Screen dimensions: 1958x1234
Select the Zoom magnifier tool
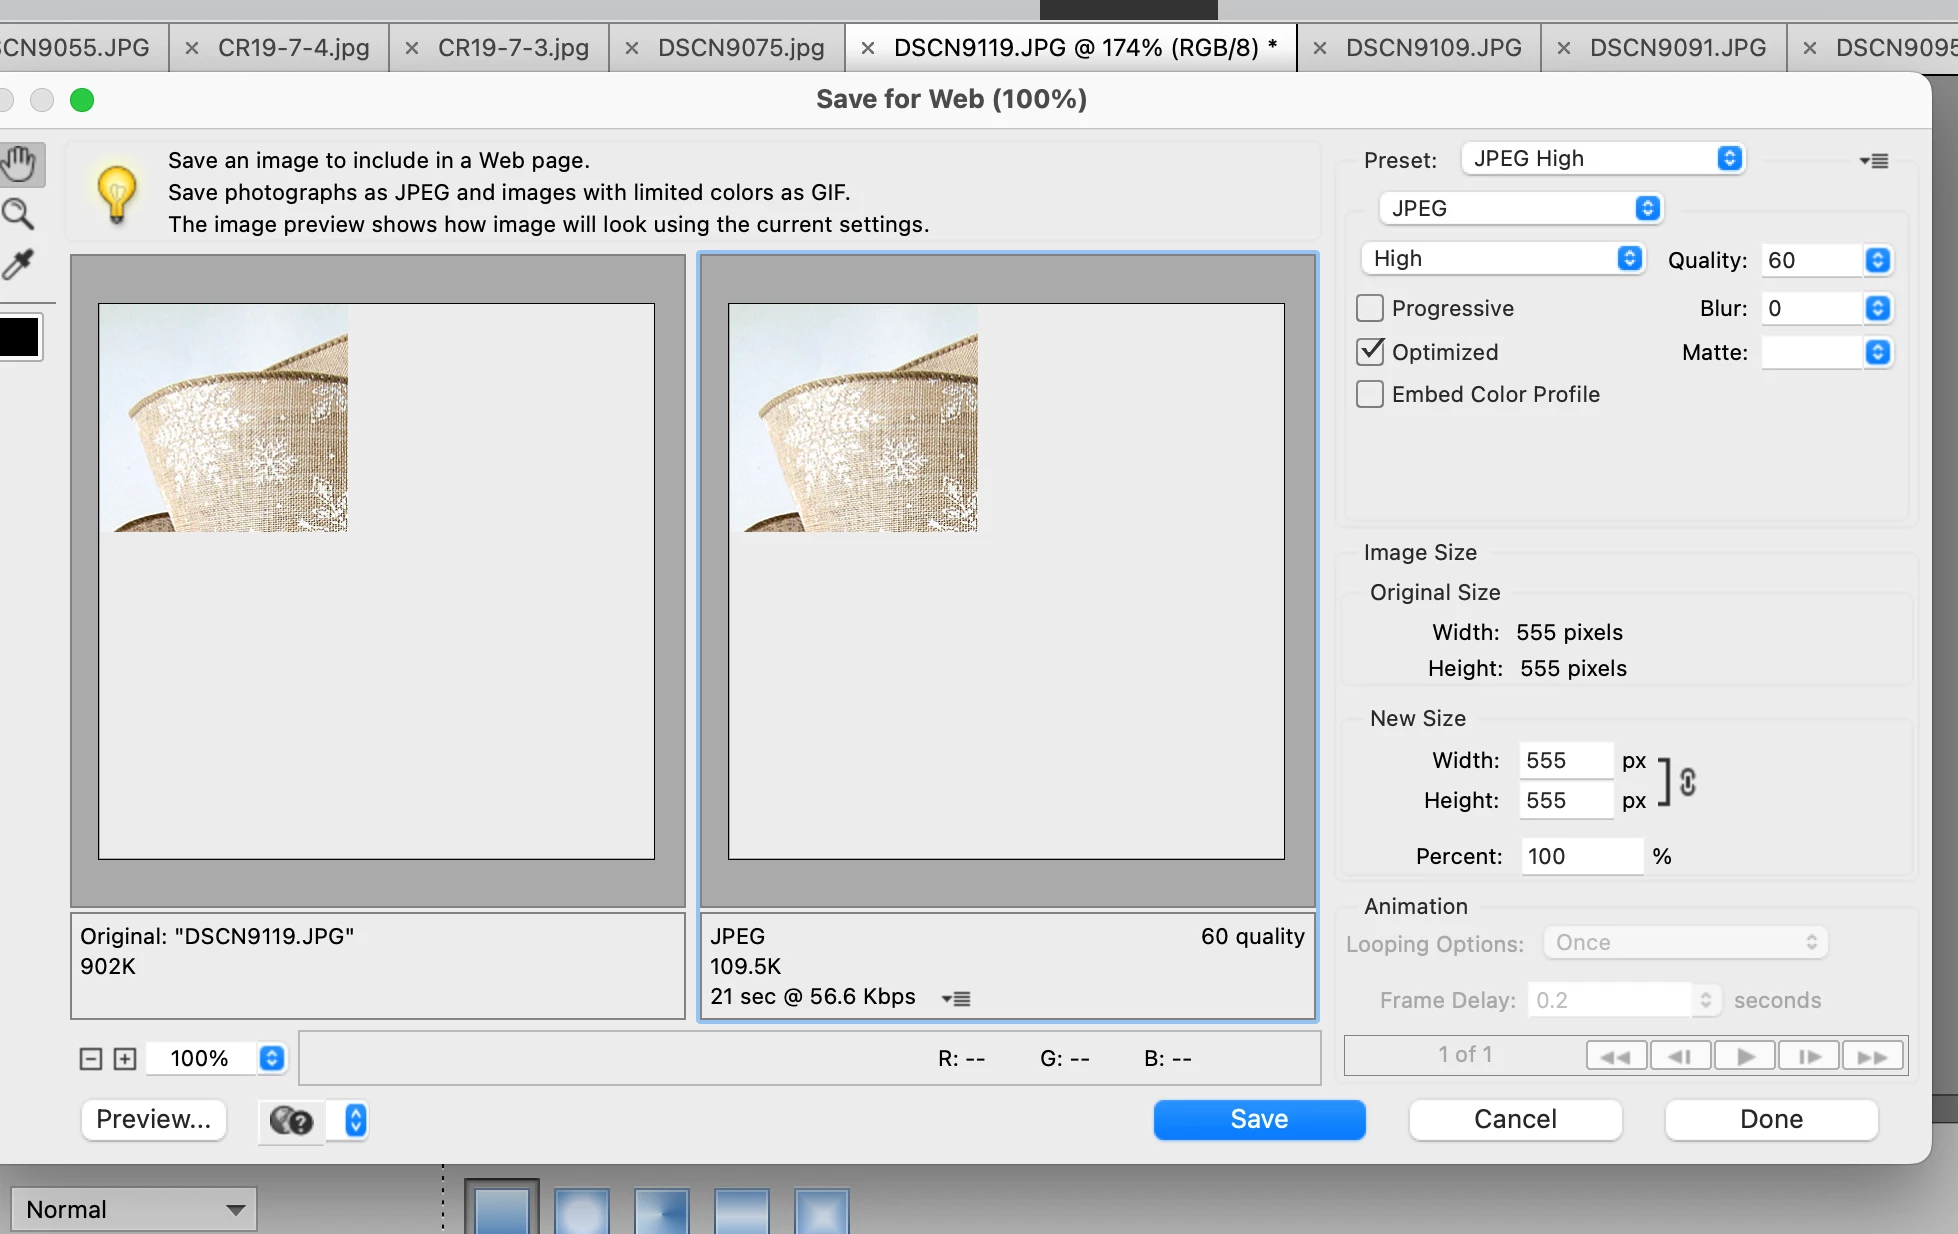pyautogui.click(x=19, y=213)
